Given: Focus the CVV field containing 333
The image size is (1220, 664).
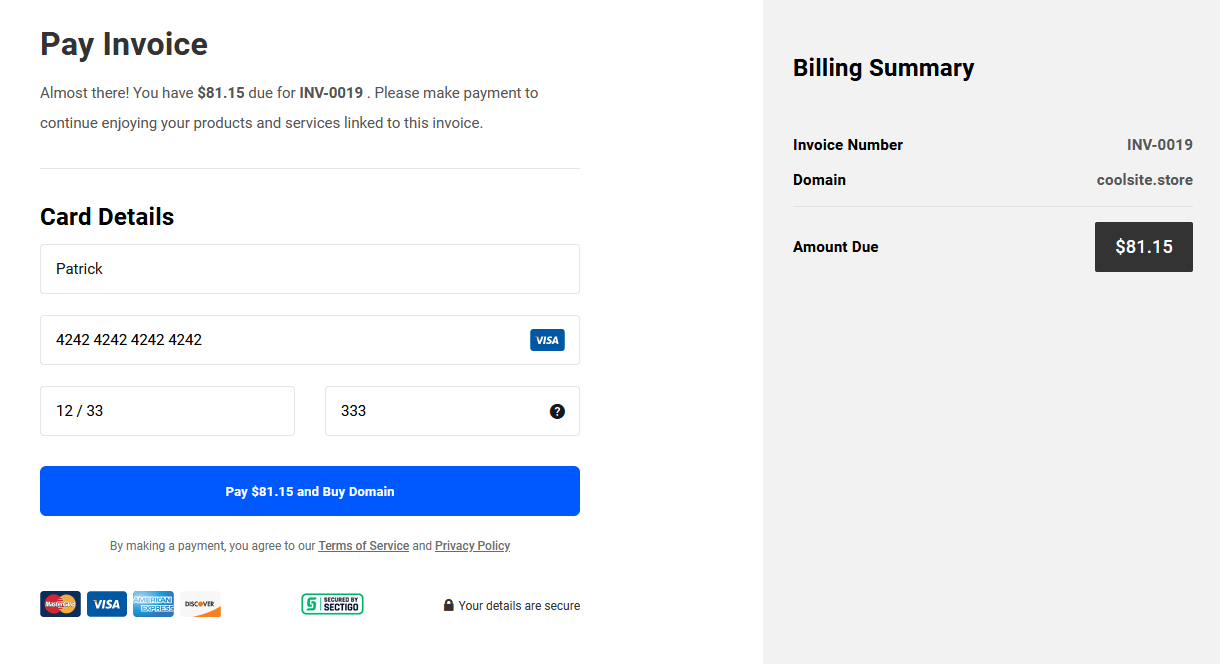Looking at the screenshot, I should point(452,411).
